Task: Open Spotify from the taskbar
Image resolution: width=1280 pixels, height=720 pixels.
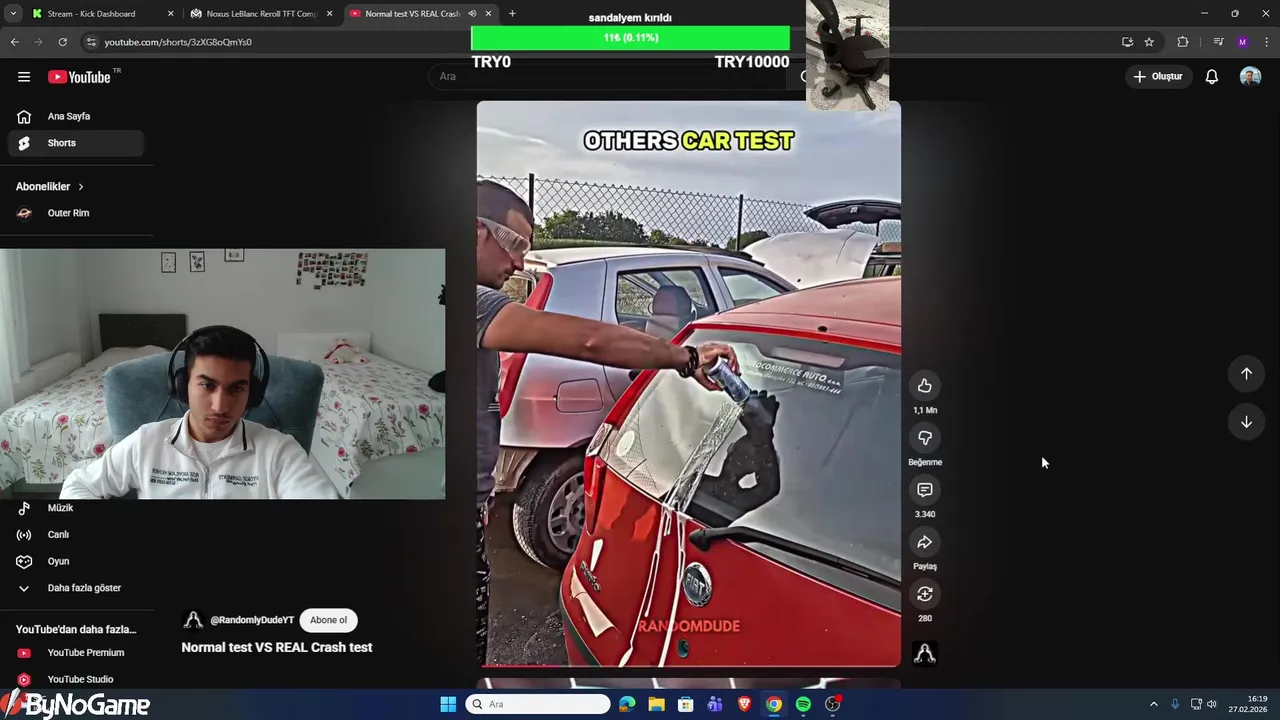Action: click(x=803, y=704)
